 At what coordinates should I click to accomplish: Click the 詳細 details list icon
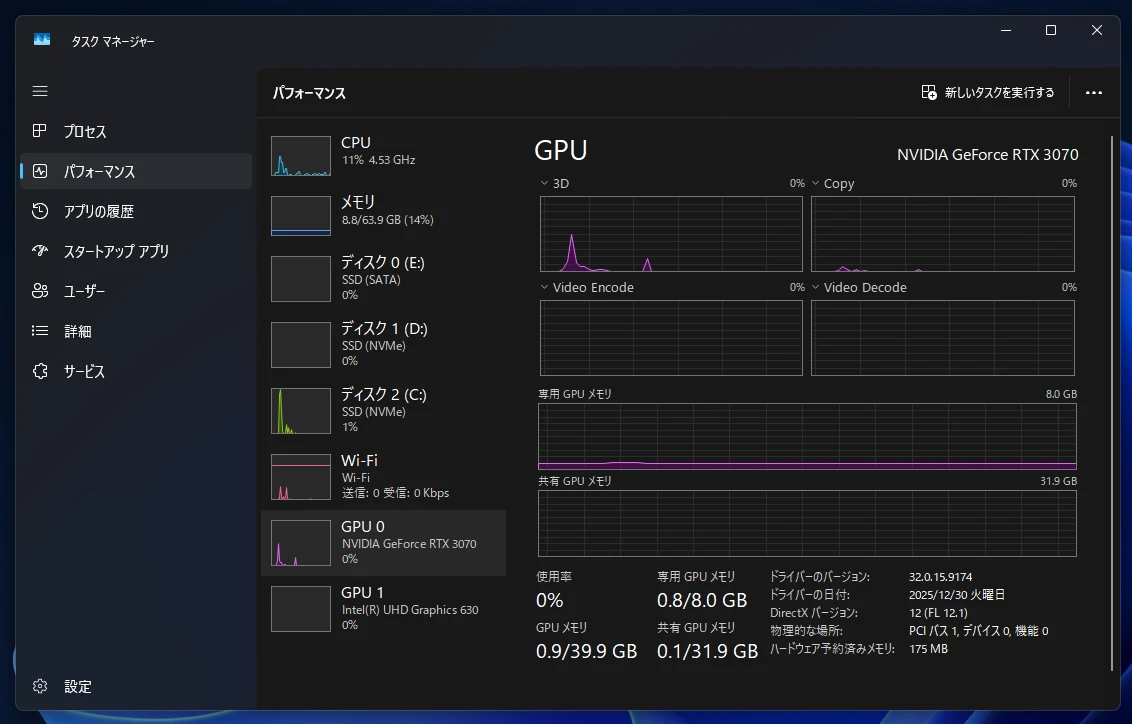click(x=40, y=331)
